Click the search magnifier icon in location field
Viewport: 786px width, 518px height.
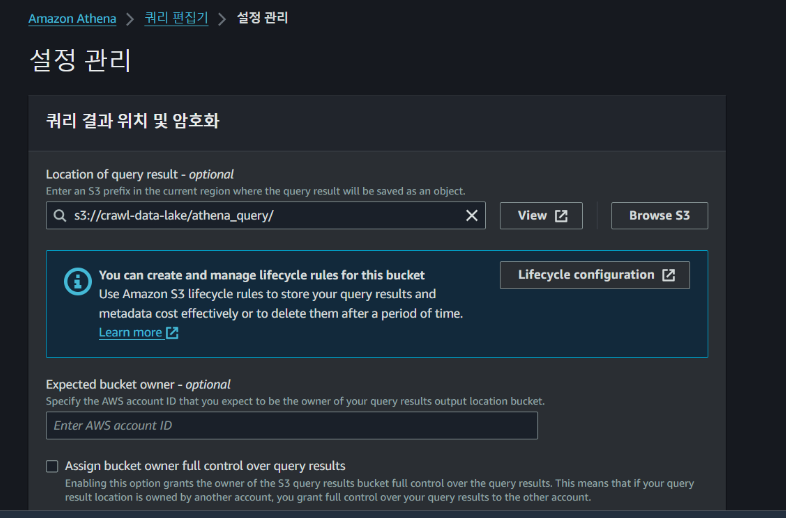tap(60, 216)
